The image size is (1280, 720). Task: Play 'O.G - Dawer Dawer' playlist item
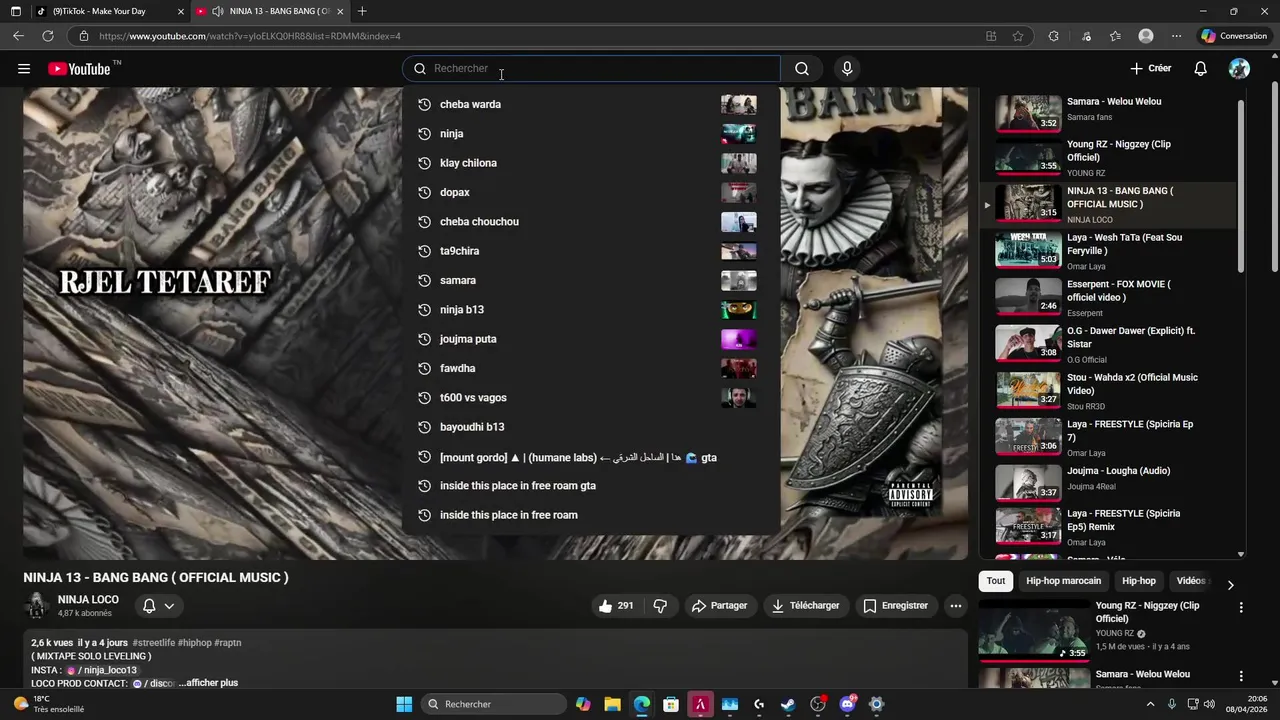(1107, 344)
